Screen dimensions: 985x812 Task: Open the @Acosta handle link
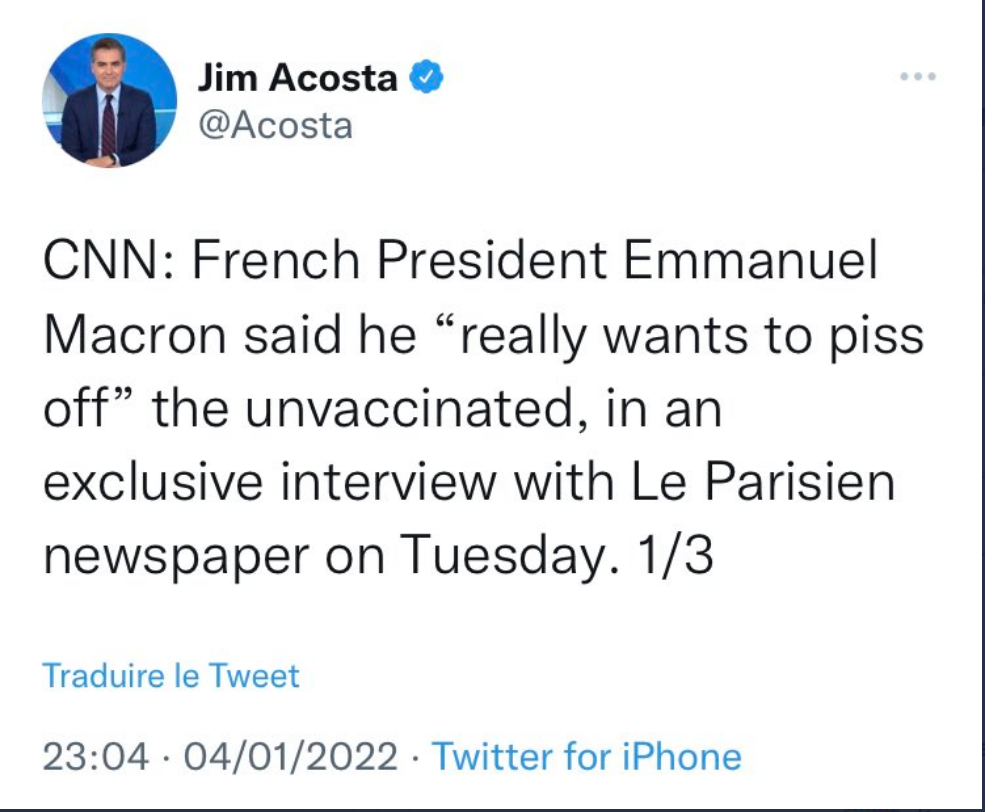275,127
